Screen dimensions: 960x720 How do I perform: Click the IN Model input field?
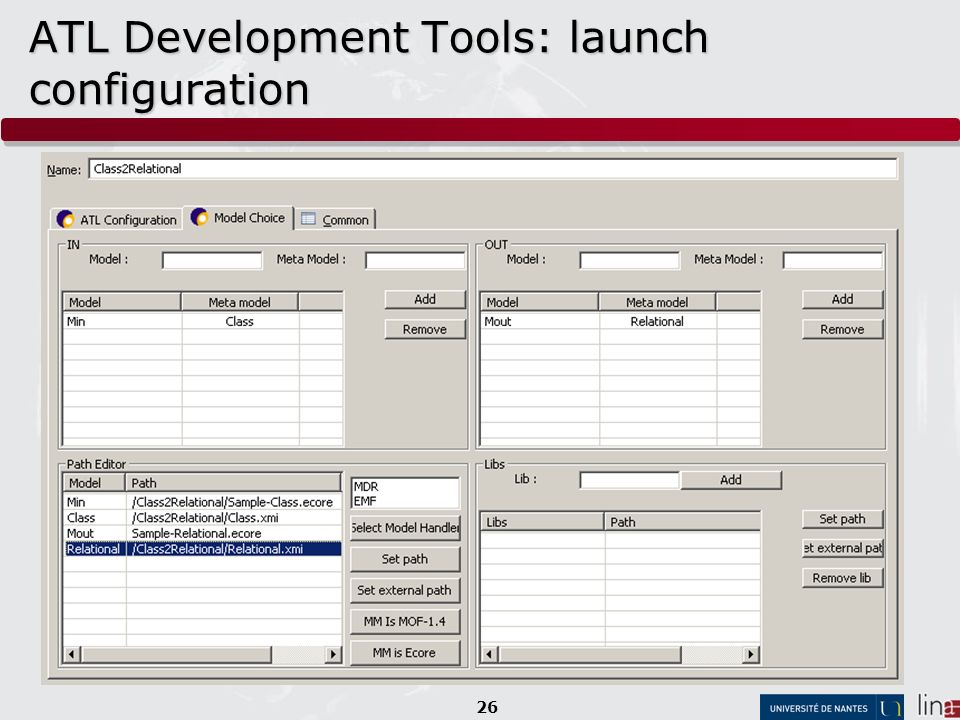click(x=212, y=260)
